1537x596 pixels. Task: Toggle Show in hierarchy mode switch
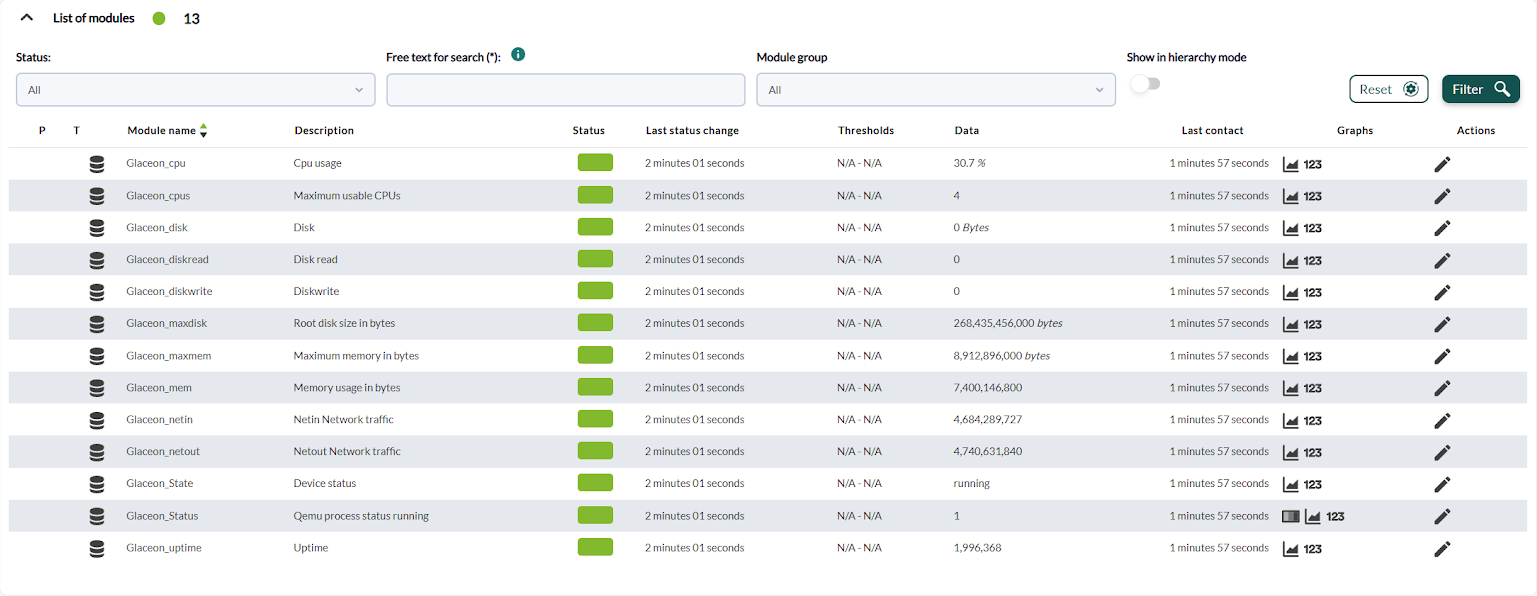click(x=1145, y=84)
